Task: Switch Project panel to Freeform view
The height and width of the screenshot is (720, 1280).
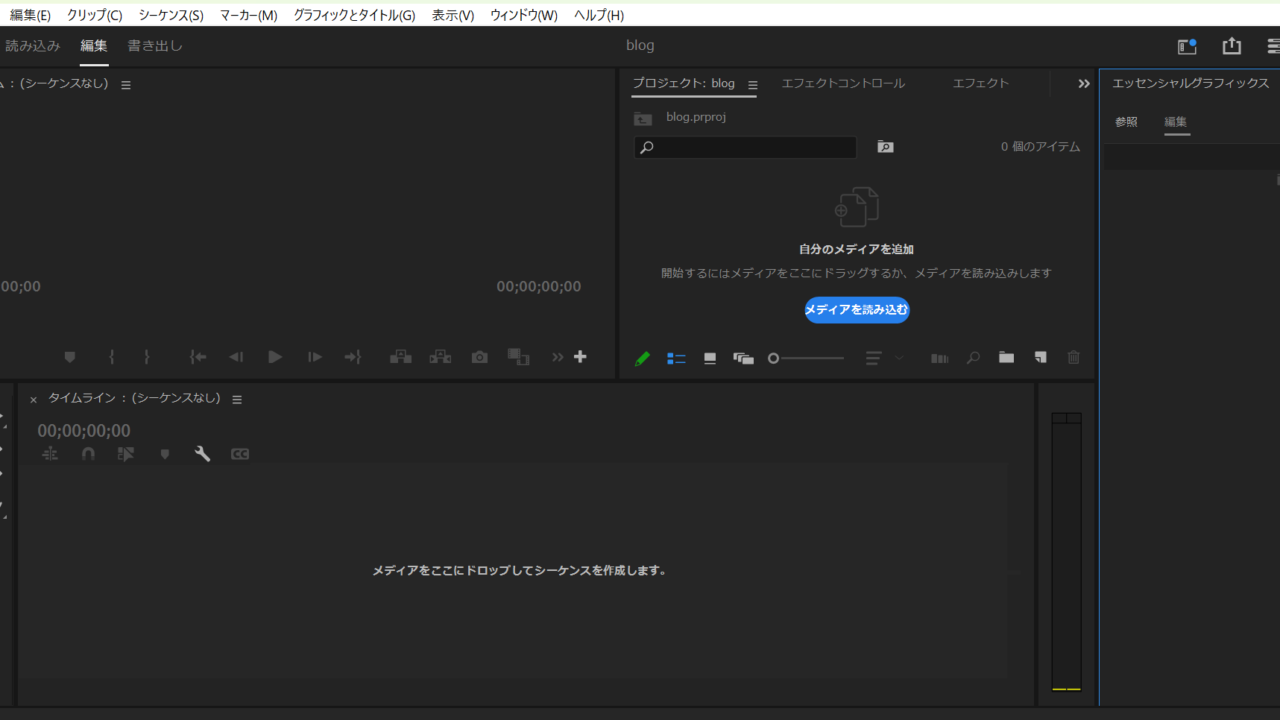Action: point(743,358)
